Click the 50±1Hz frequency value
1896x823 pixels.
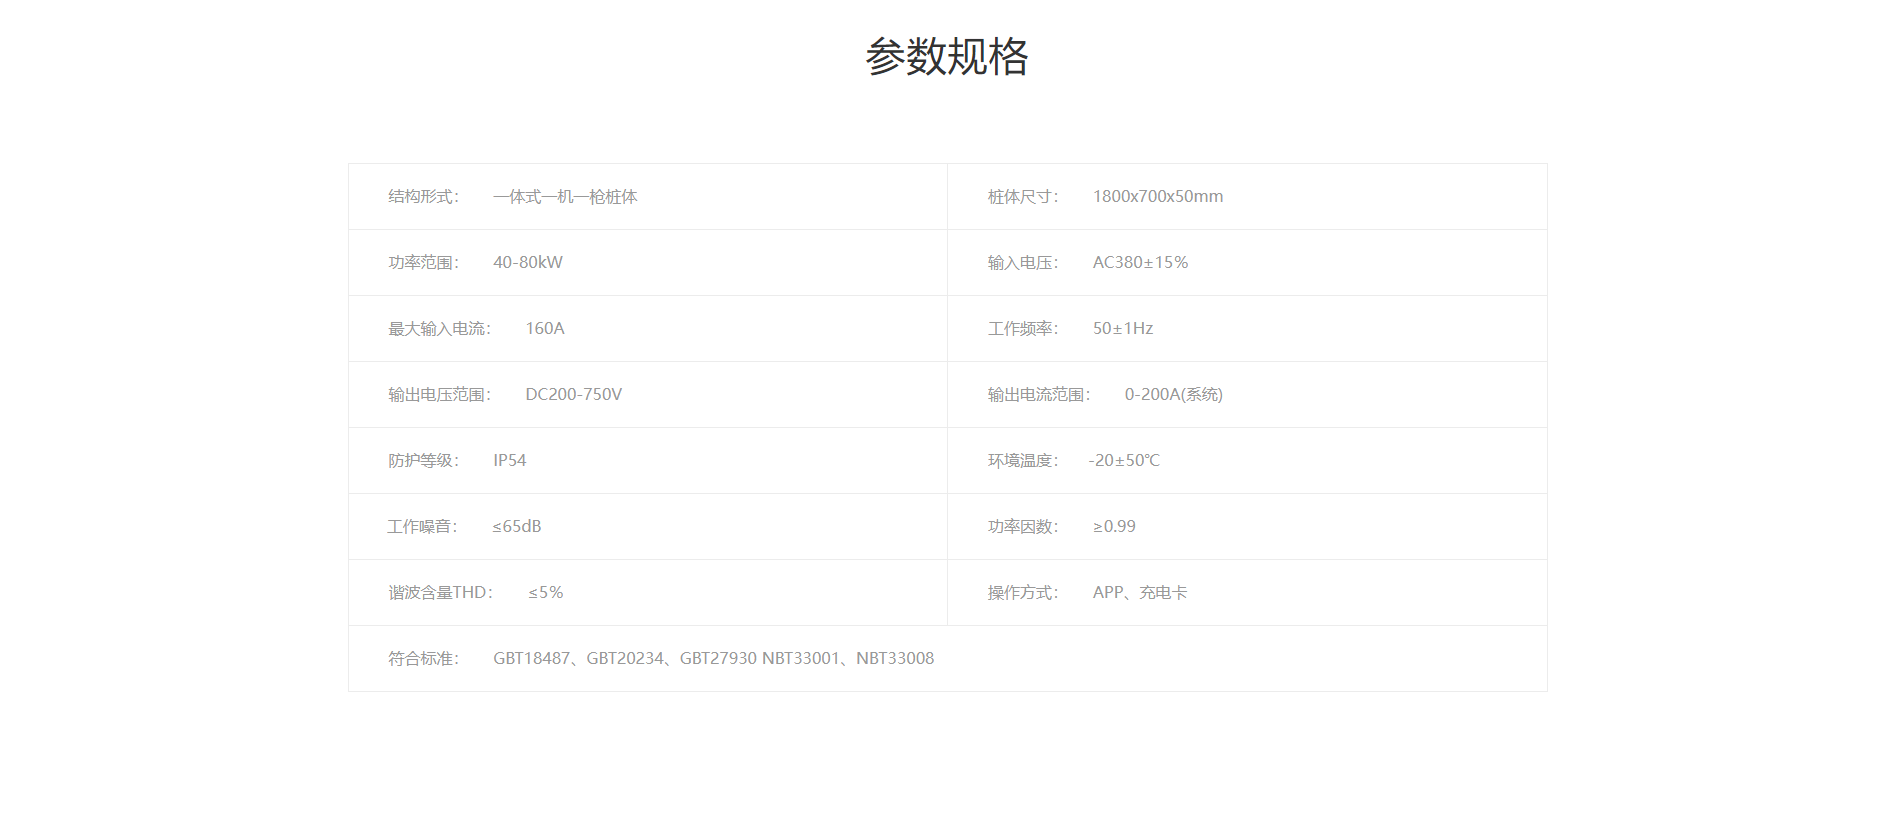tap(1122, 329)
